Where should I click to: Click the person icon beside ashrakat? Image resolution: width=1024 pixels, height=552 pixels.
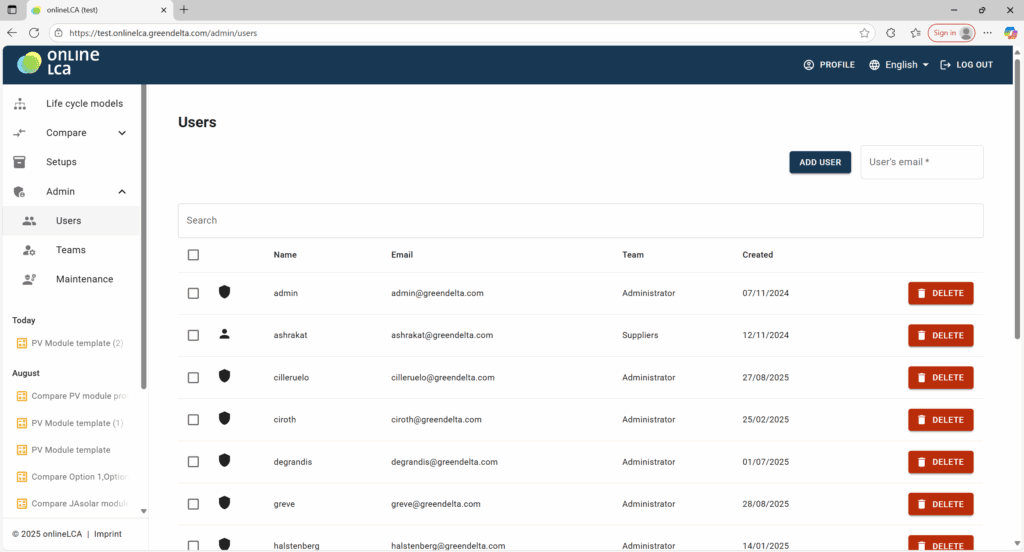point(224,335)
